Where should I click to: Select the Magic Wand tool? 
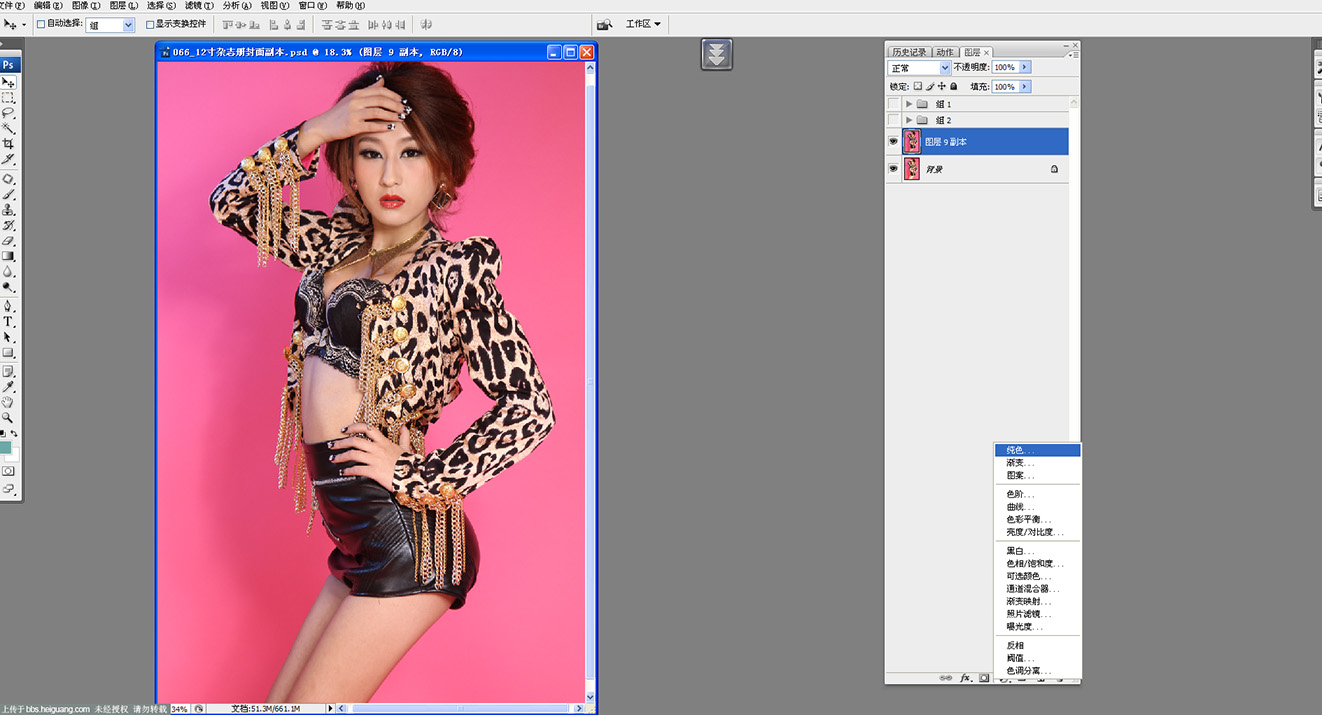[x=8, y=128]
